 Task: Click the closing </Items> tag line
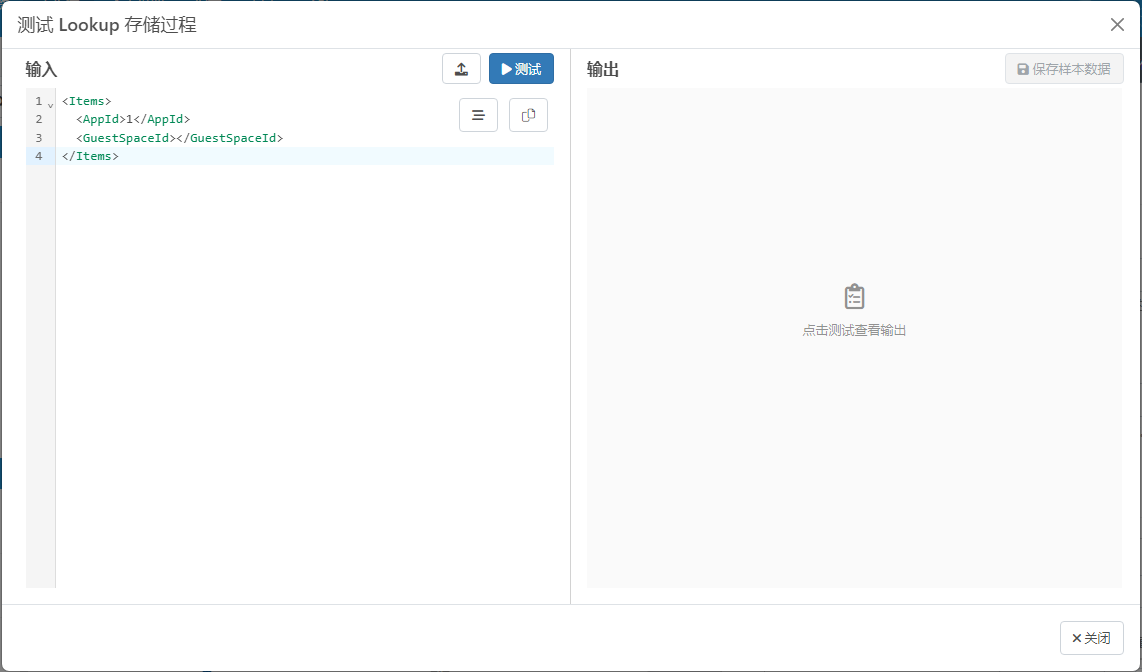coord(90,156)
